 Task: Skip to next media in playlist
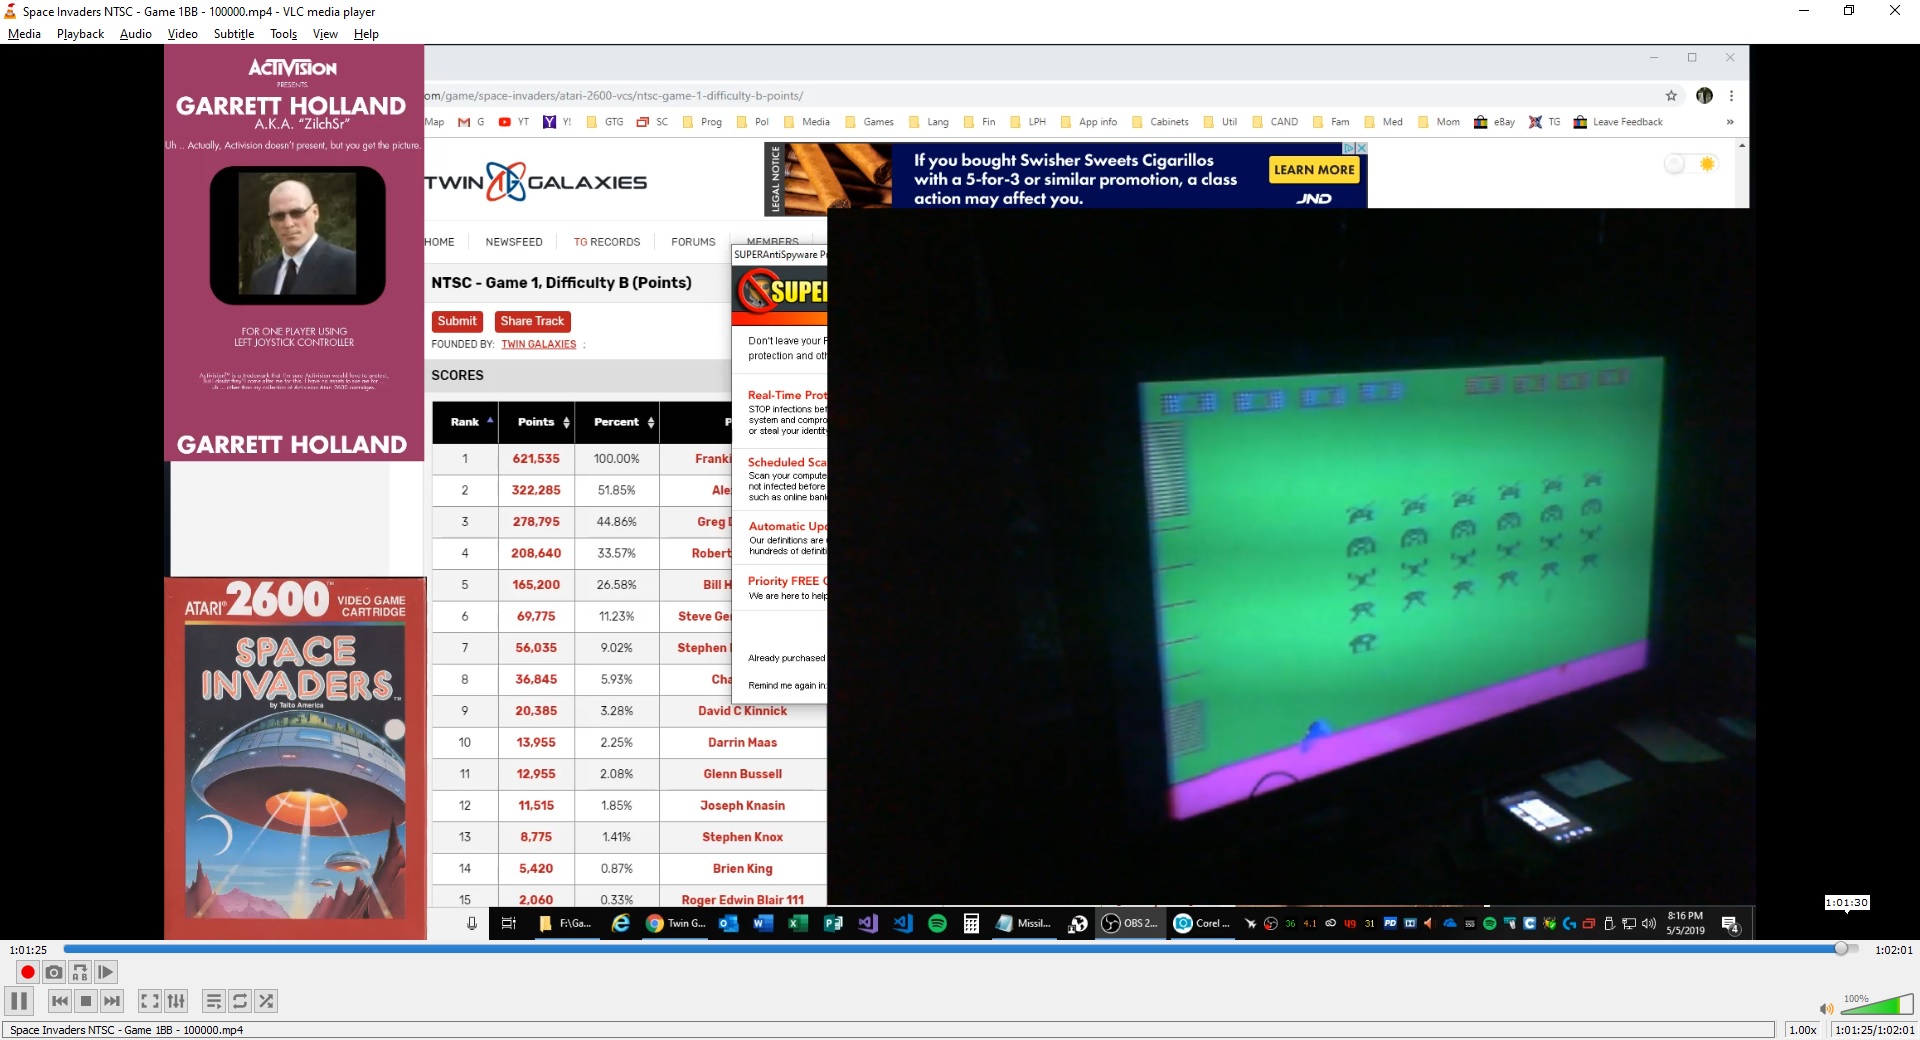click(x=112, y=1001)
